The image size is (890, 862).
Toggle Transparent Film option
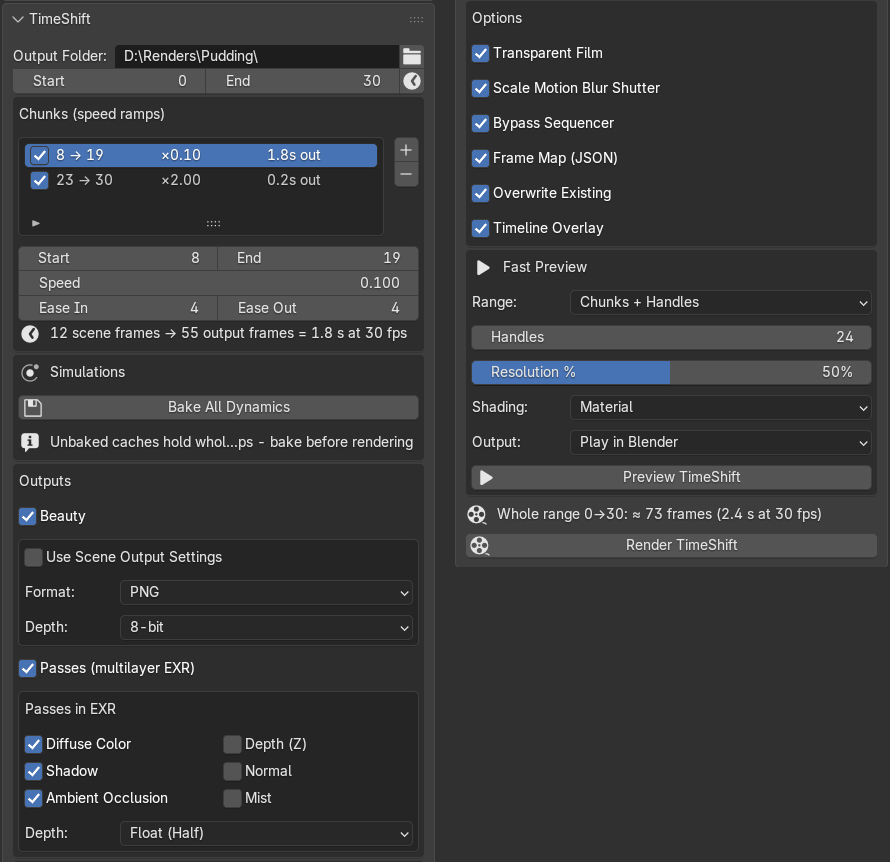(480, 53)
